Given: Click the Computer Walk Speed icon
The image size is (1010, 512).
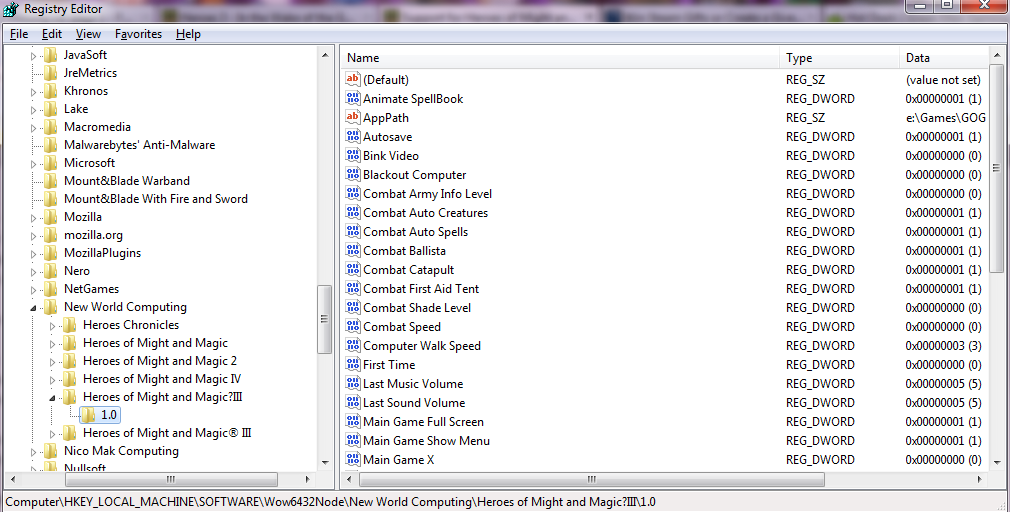Looking at the screenshot, I should pos(352,345).
